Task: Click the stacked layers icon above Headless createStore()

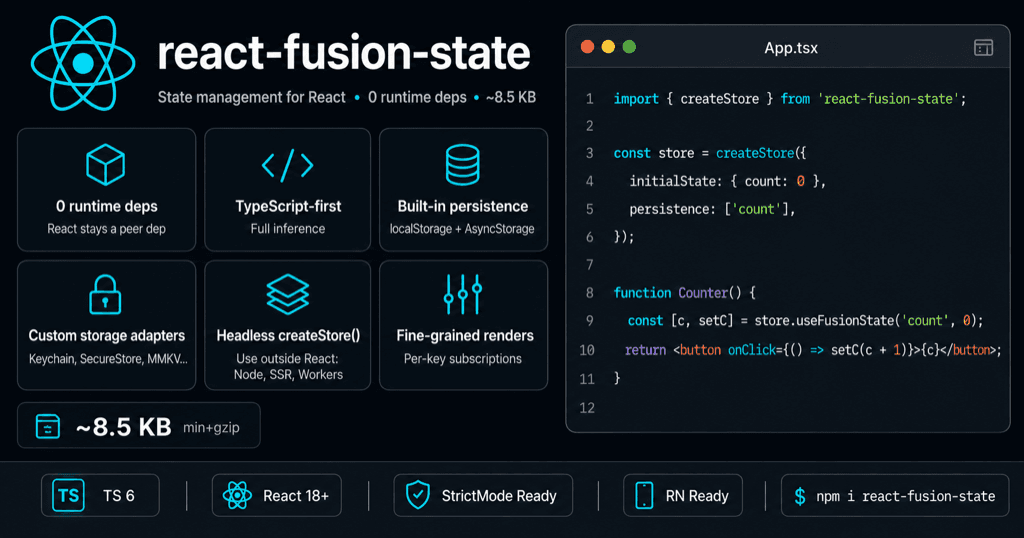Action: [287, 294]
